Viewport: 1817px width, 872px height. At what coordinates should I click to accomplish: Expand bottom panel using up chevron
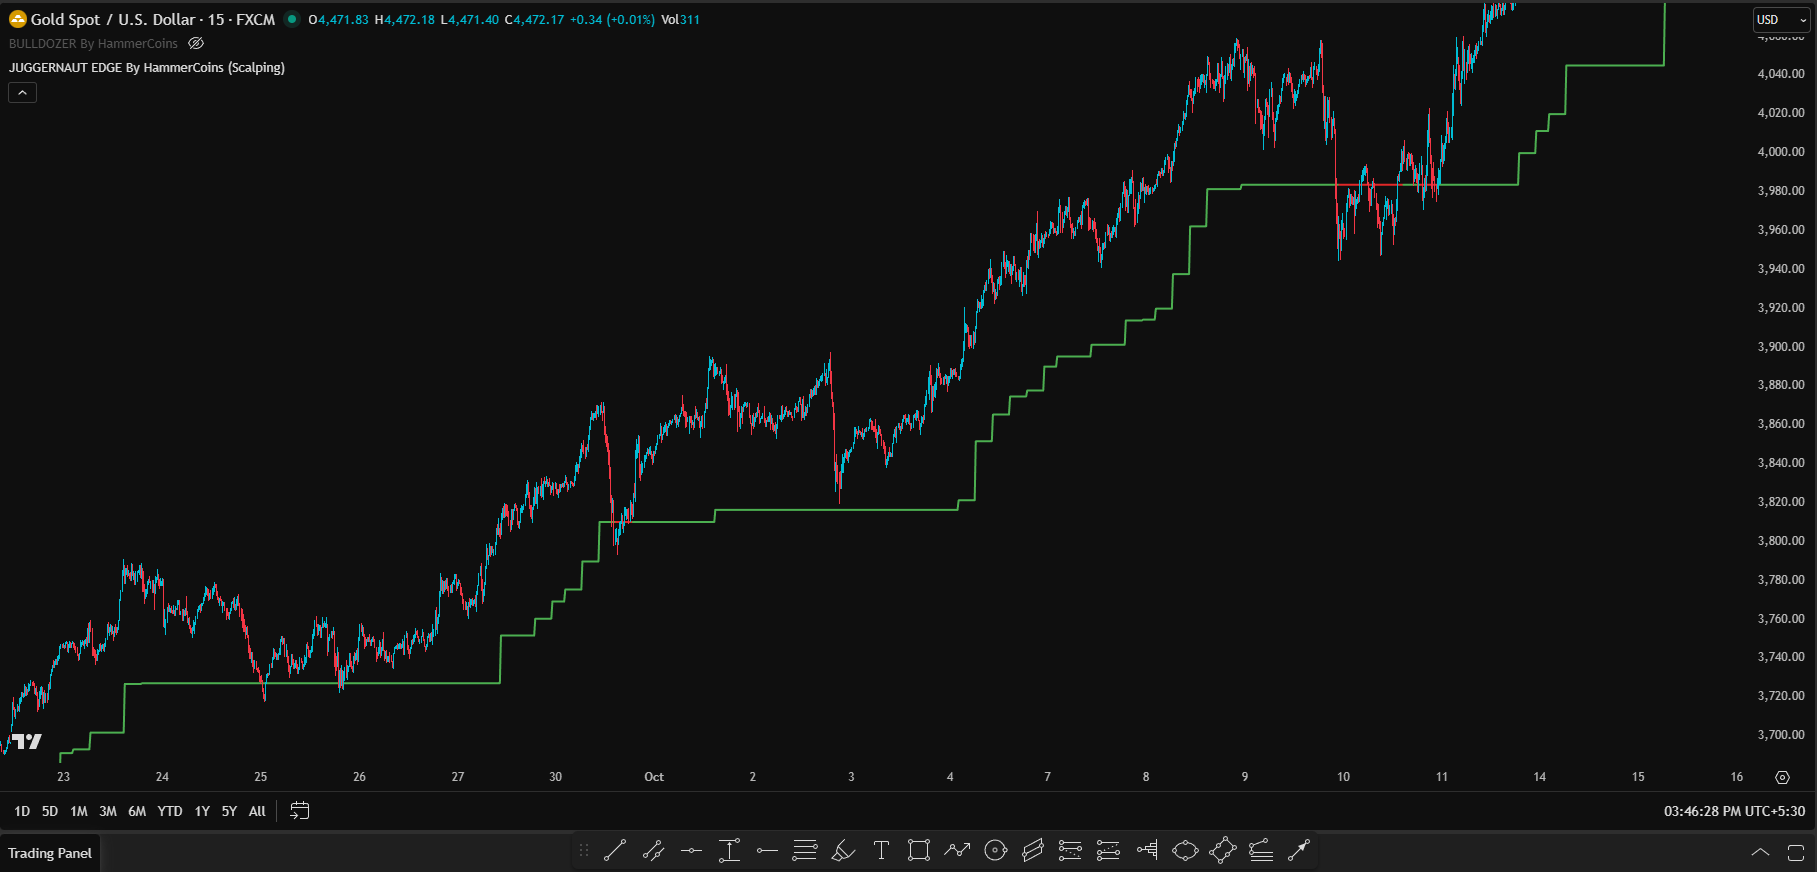click(1760, 853)
